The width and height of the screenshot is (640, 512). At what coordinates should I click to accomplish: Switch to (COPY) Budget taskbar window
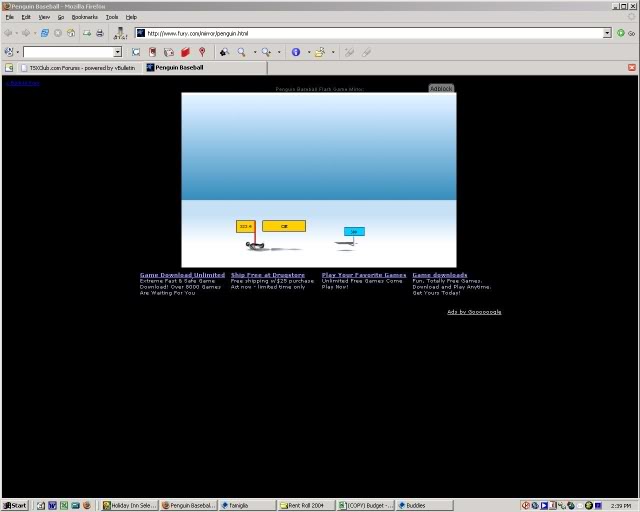[x=366, y=505]
